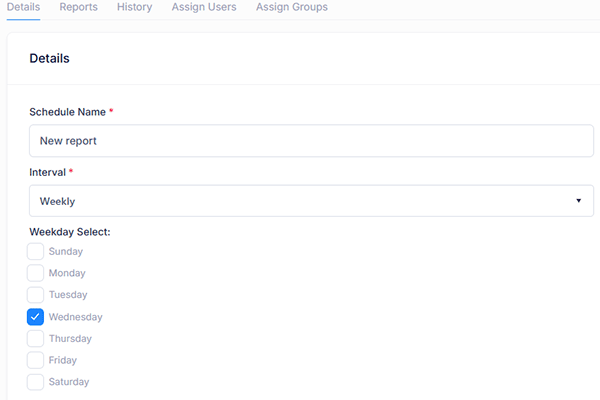Image resolution: width=600 pixels, height=400 pixels.
Task: Mark the Saturday checkbox
Action: 36,382
